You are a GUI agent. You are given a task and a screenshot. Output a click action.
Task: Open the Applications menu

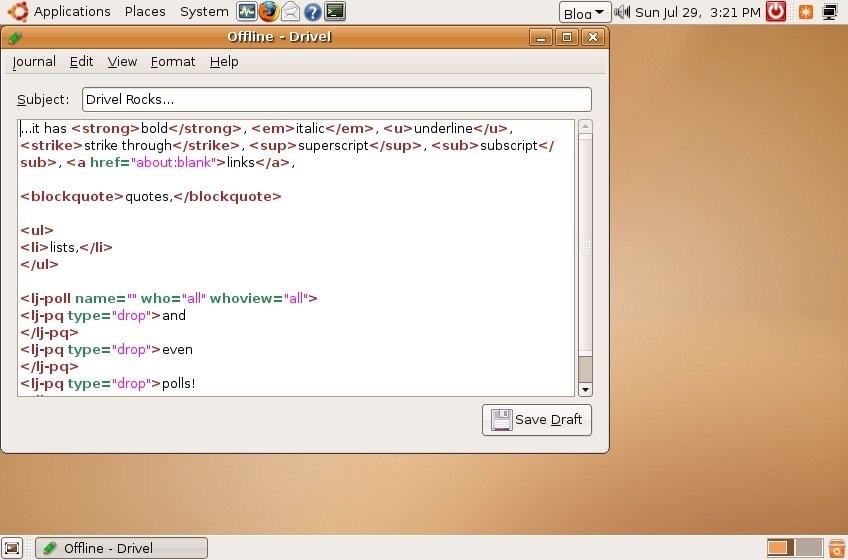(72, 11)
